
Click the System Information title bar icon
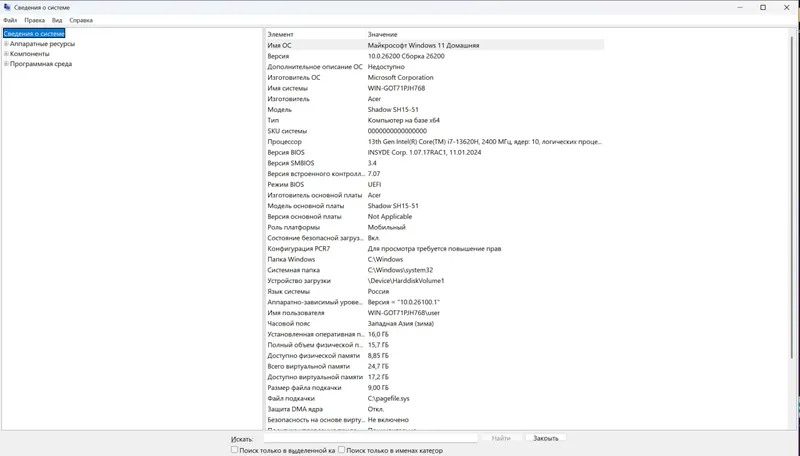7,7
